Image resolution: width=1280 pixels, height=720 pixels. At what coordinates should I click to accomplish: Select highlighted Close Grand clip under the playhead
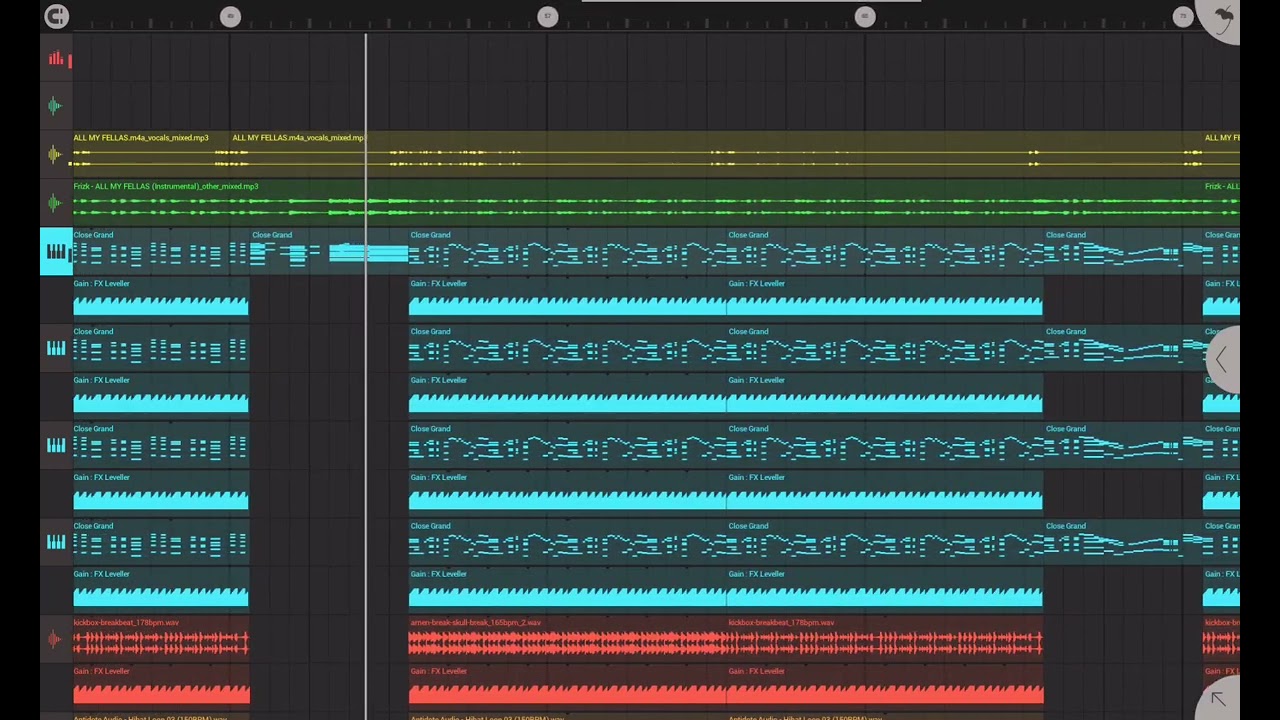pos(329,251)
